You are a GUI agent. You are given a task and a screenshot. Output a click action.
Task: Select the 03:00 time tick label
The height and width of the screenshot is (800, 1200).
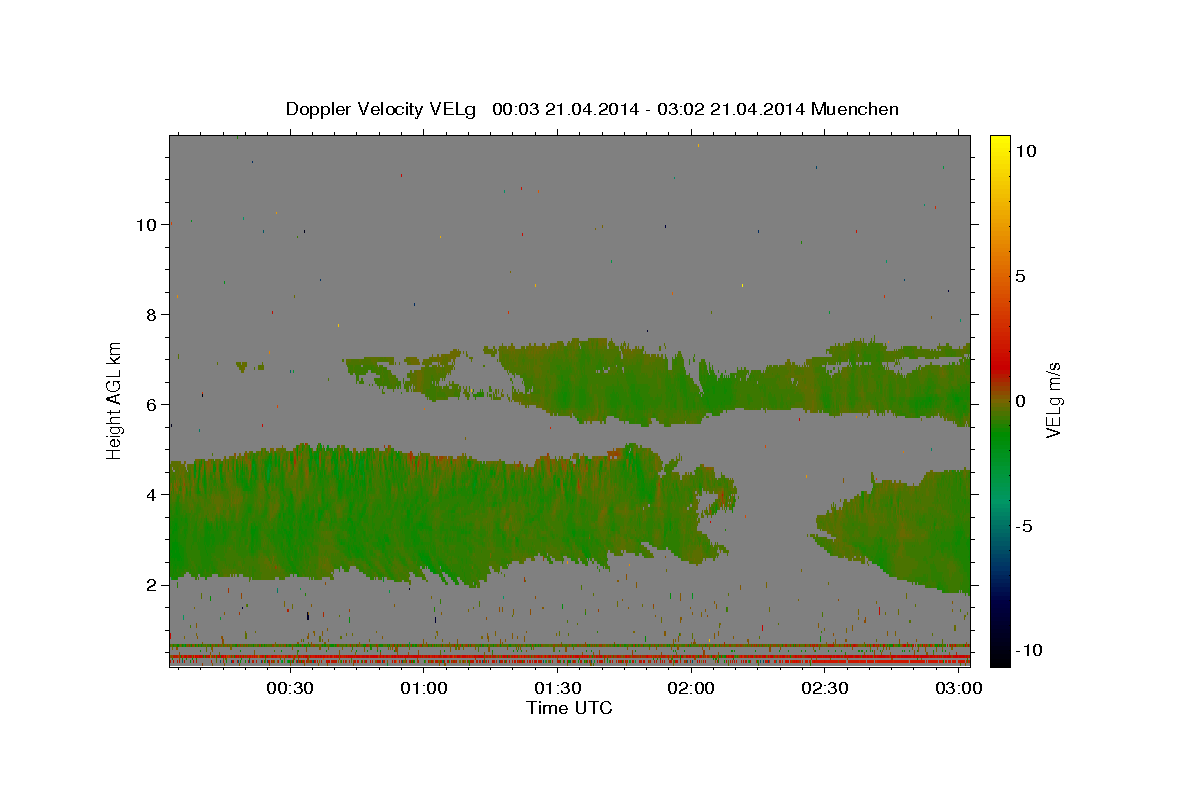coord(958,689)
